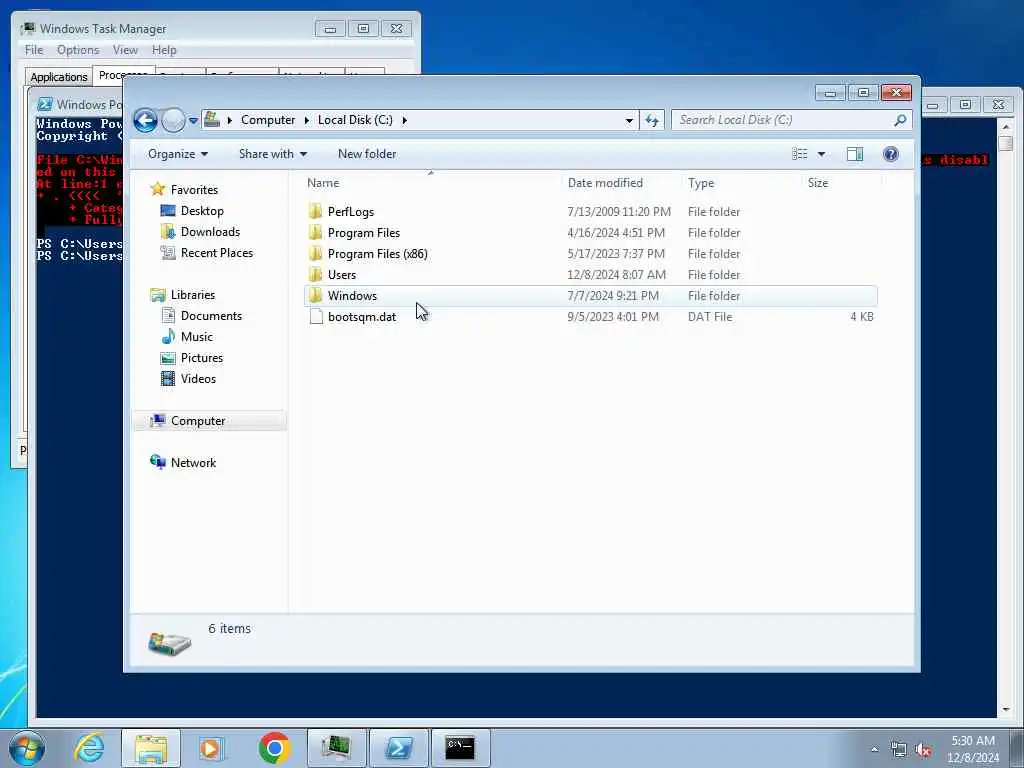Click the Refresh button in the address bar

(x=652, y=120)
